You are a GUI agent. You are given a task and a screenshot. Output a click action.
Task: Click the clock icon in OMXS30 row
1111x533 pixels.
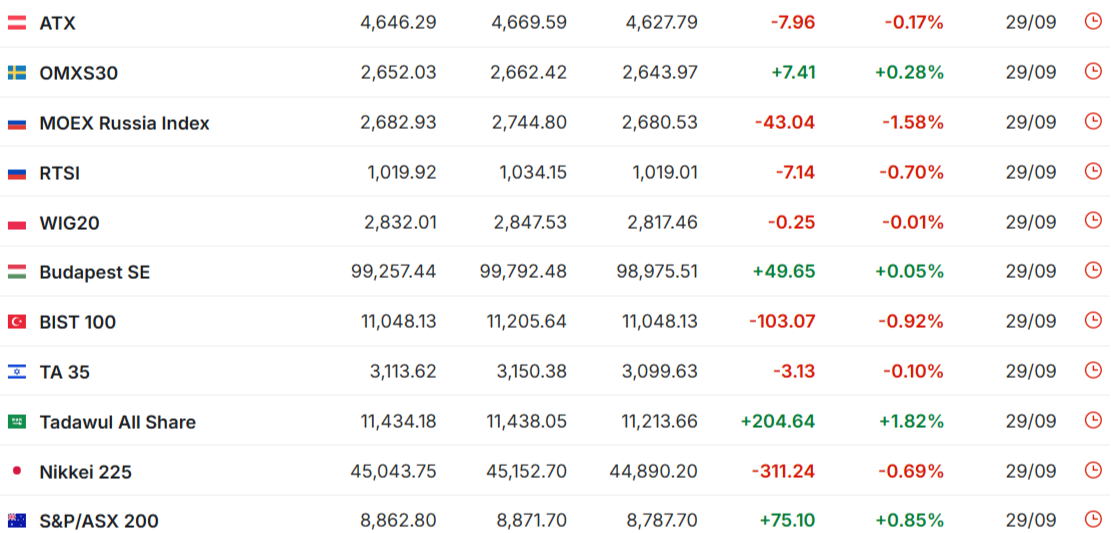pyautogui.click(x=1093, y=71)
